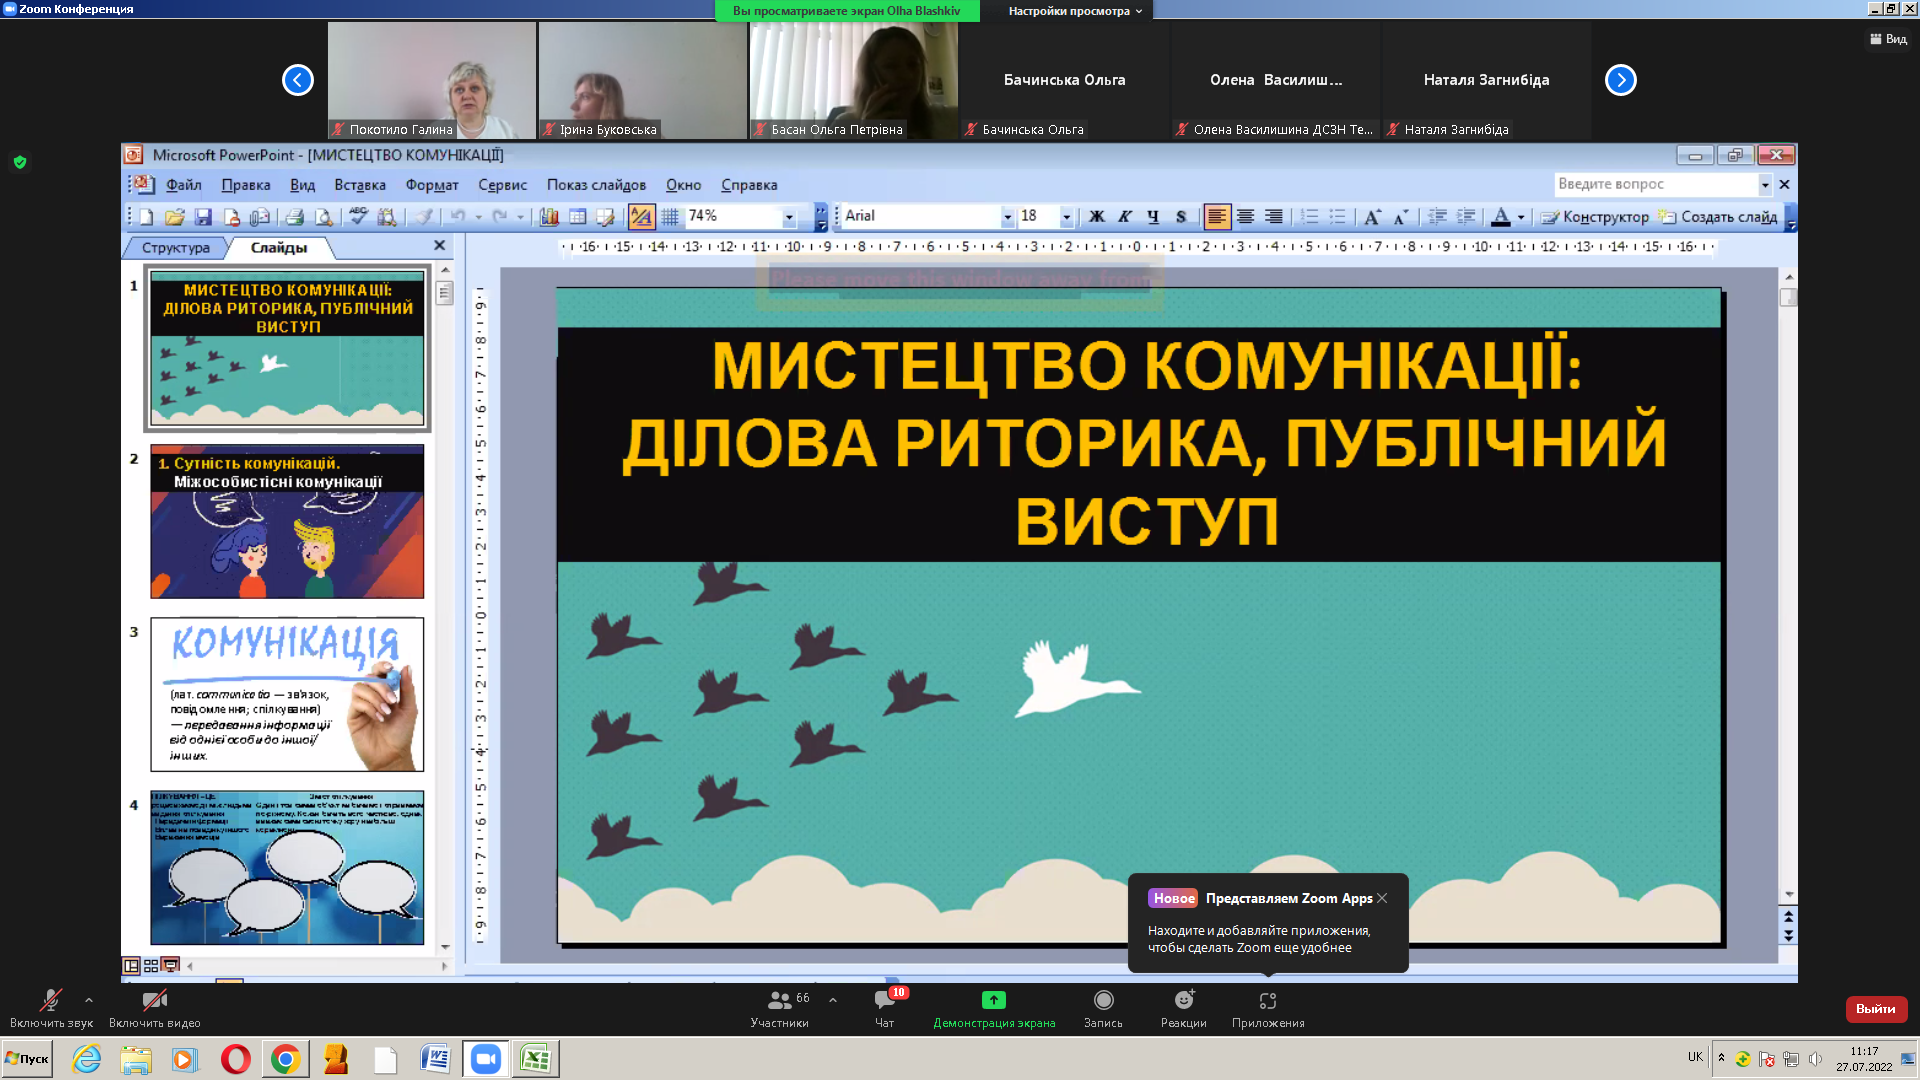Viewport: 1920px width, 1080px height.
Task: Click the Zoom encryption shield icon
Action: coord(20,162)
